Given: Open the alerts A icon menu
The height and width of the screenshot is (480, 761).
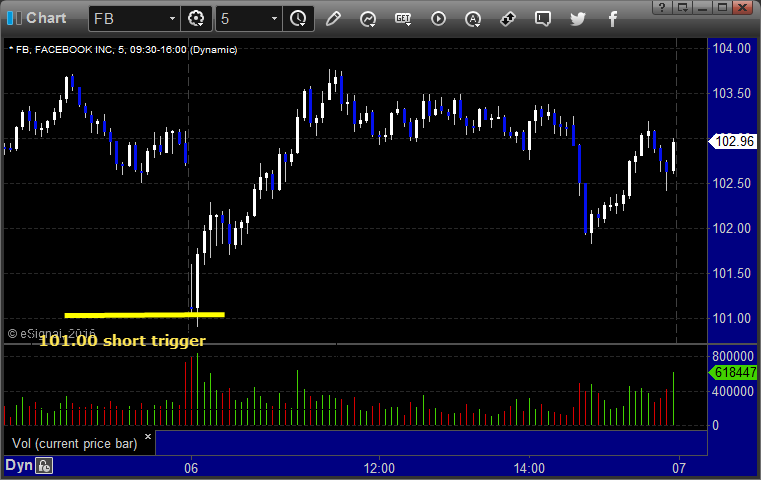Looking at the screenshot, I should pyautogui.click(x=473, y=19).
